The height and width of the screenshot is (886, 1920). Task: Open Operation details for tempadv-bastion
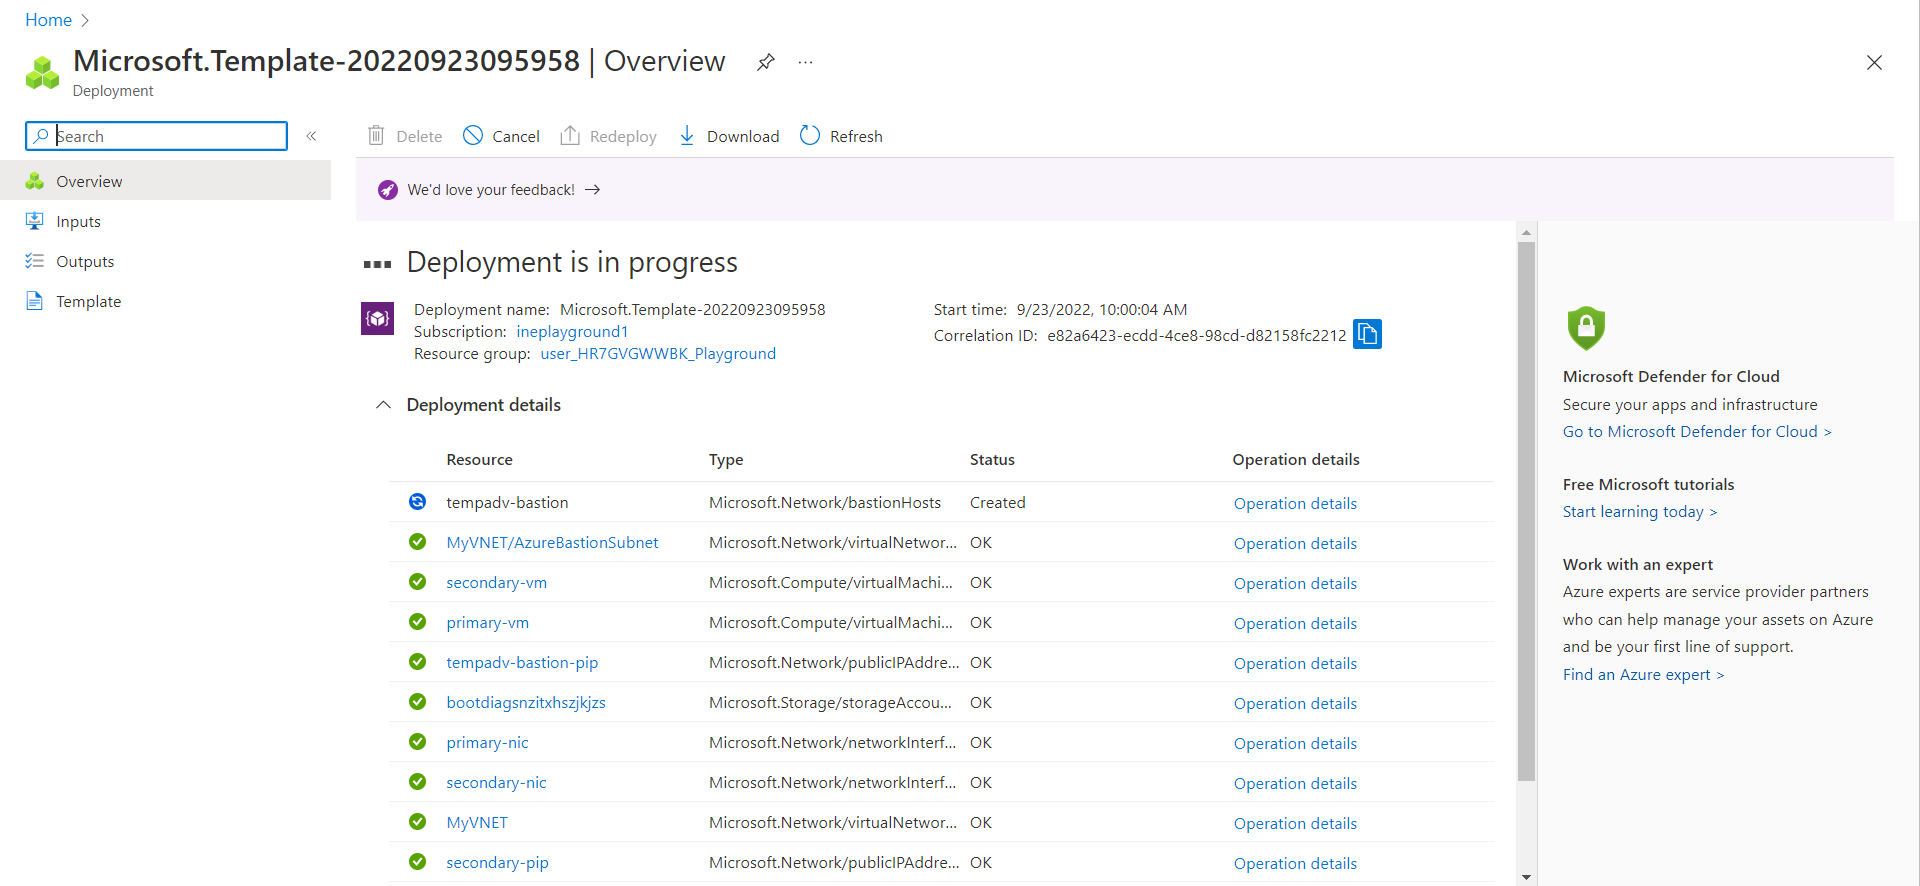(x=1294, y=503)
